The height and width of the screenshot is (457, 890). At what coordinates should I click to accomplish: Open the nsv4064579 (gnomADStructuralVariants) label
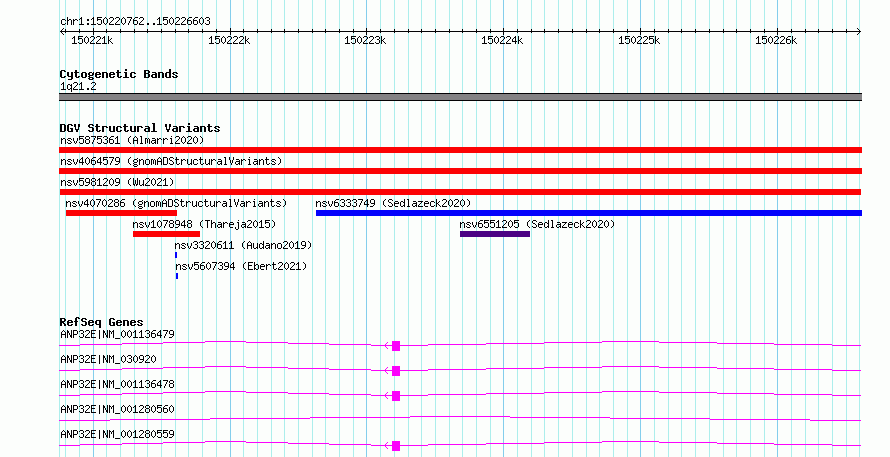[171, 161]
